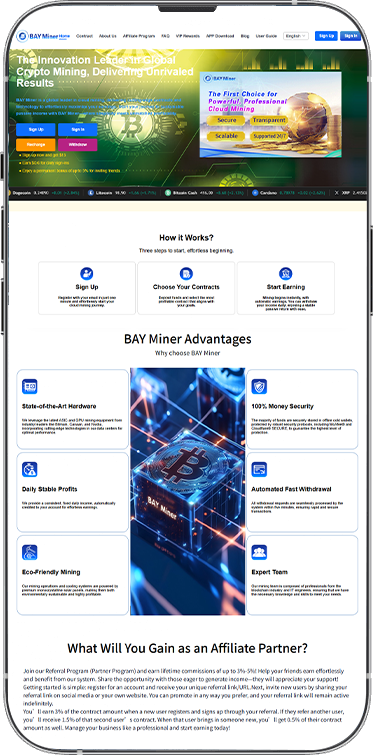The image size is (374, 755).
Task: Click the 100% Money Security shield icon
Action: [x=259, y=386]
